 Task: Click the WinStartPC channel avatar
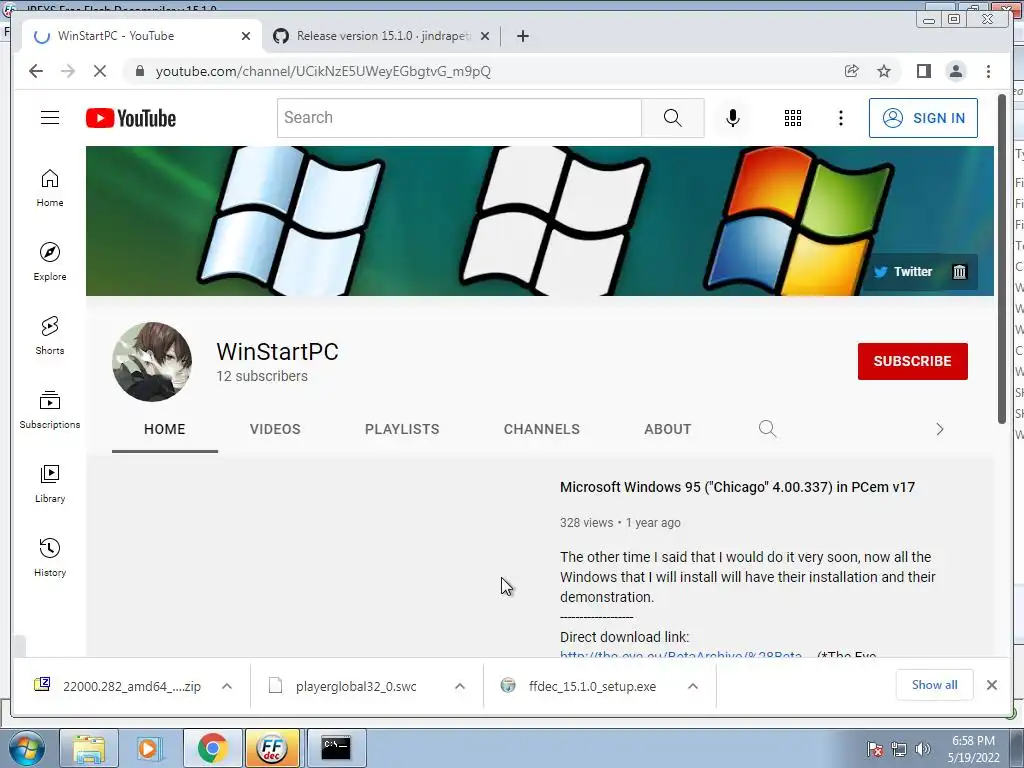tap(152, 361)
